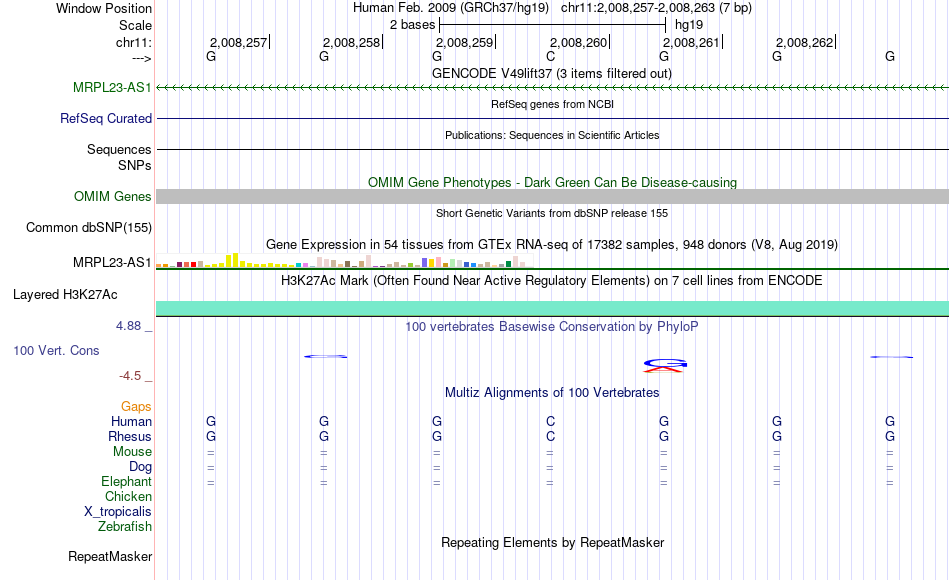Click the C base in Rhesus row
Viewport: 950px width, 580px height.
[x=550, y=436]
